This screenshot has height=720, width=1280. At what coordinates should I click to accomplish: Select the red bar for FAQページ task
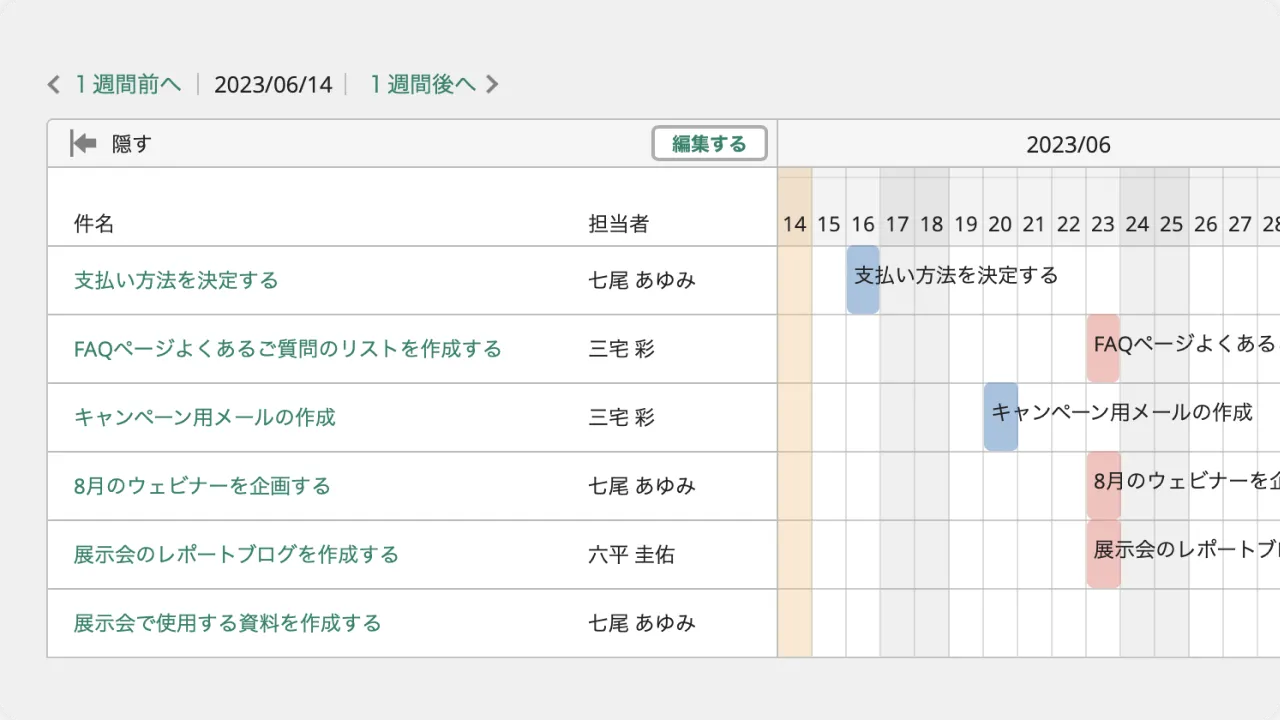coord(1103,349)
